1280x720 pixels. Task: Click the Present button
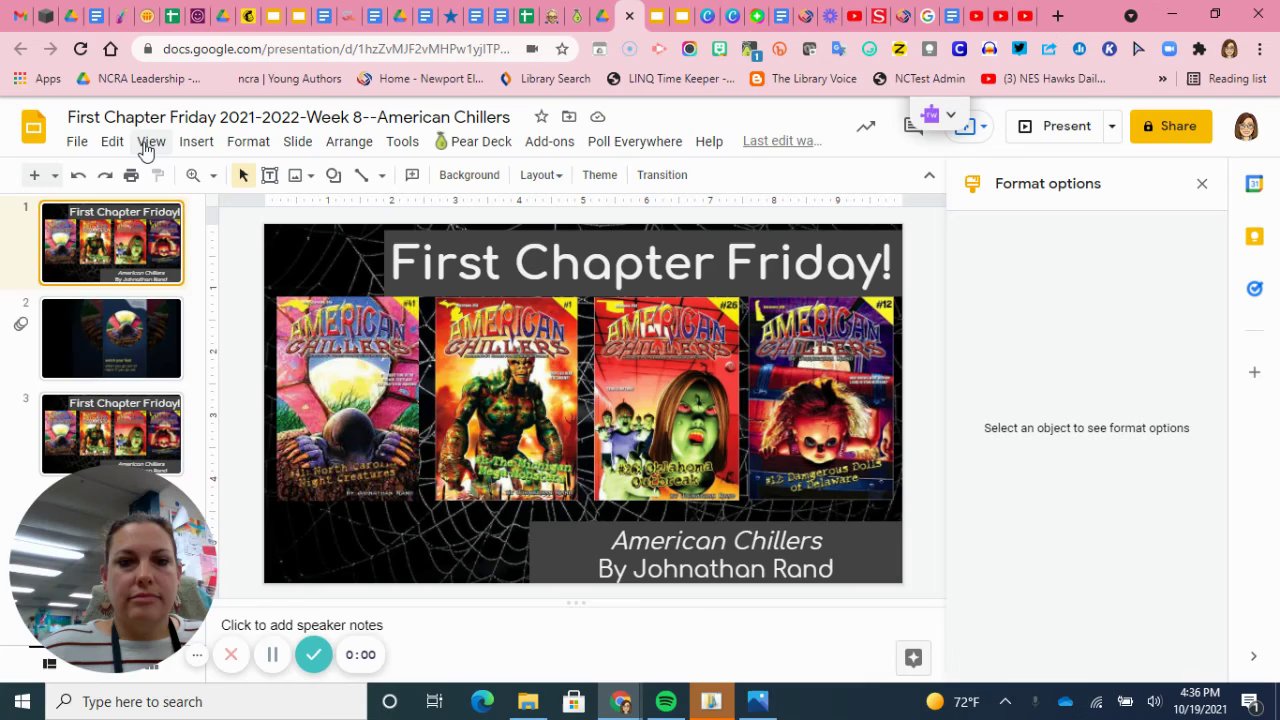click(x=1055, y=127)
